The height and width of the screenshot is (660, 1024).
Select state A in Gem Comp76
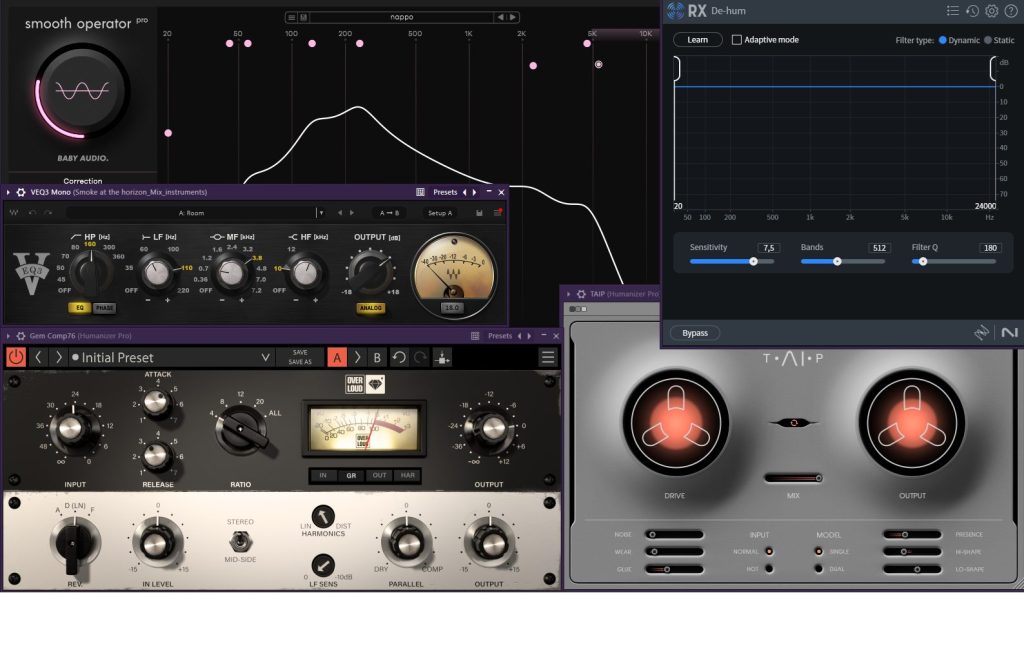point(337,357)
